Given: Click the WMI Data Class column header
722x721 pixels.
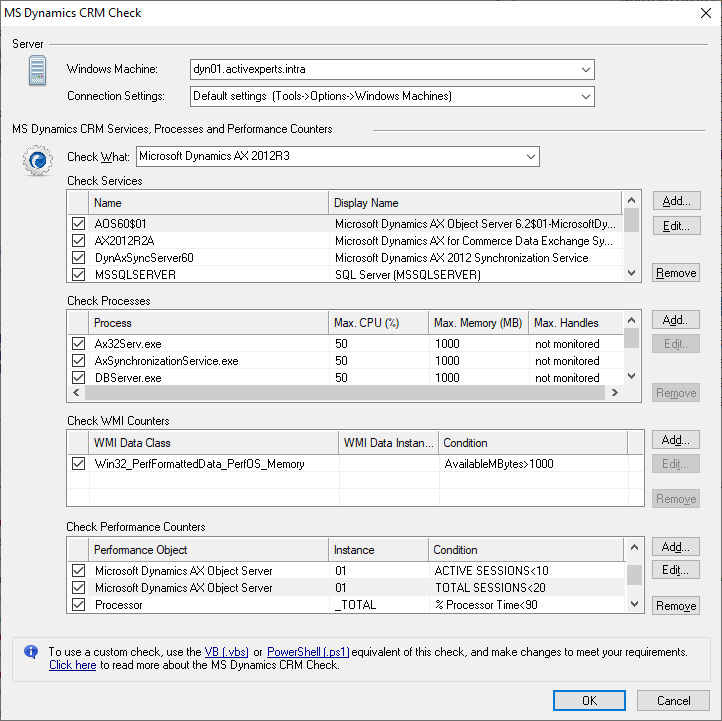Looking at the screenshot, I should 214,443.
